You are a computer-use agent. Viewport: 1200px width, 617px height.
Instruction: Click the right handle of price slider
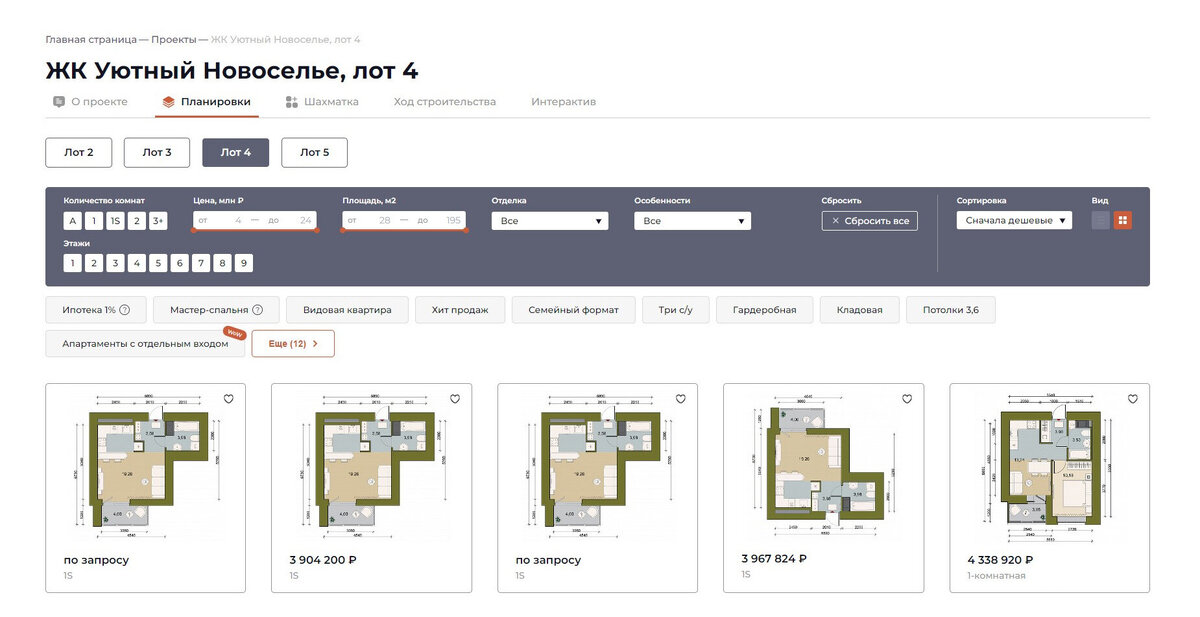[317, 230]
